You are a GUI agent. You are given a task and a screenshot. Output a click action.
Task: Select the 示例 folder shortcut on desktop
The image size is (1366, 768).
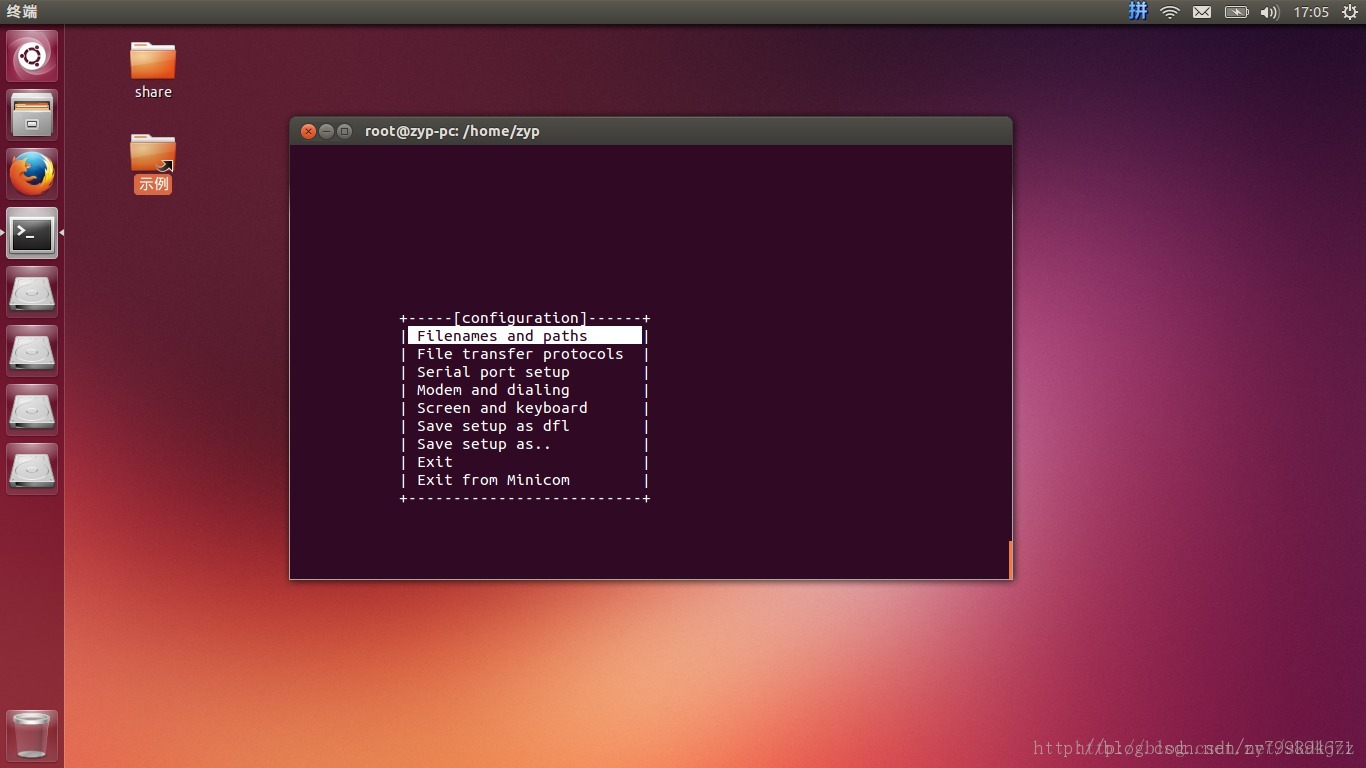(153, 163)
